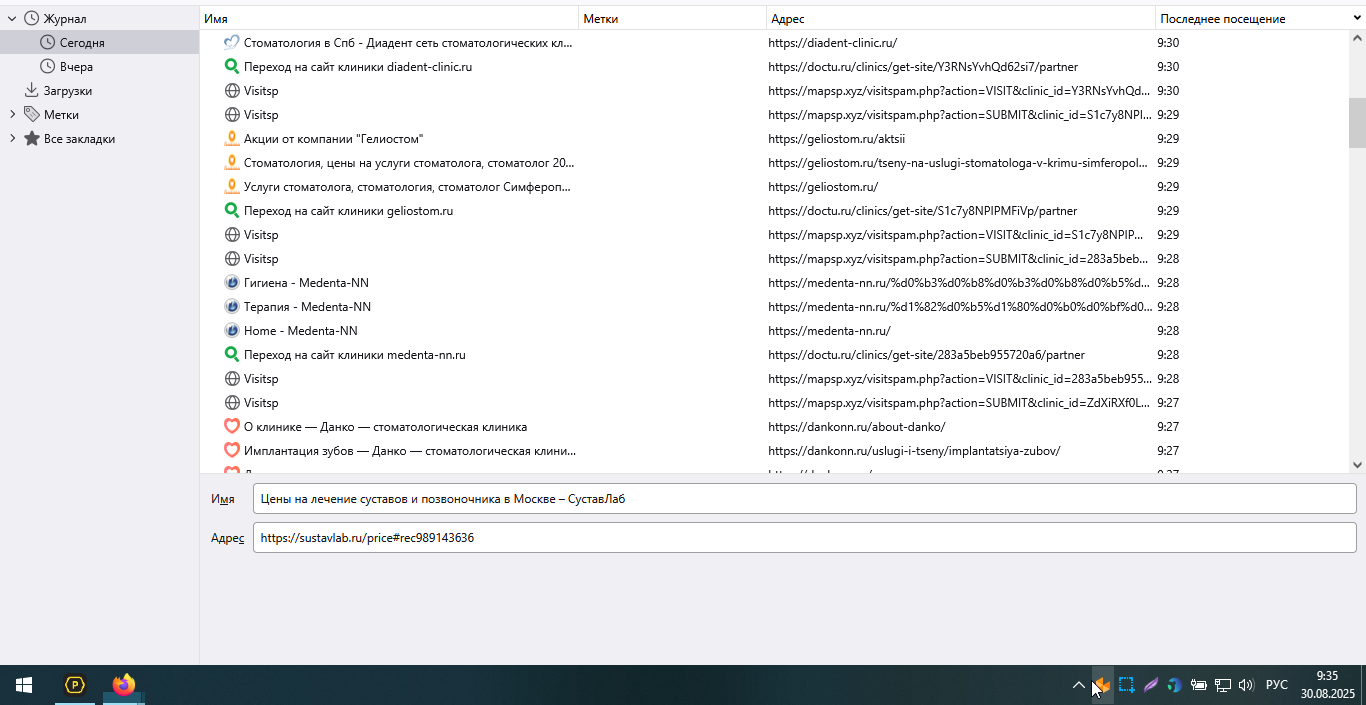The width and height of the screenshot is (1366, 705).
Task: Select the Все закладки star item
Action: click(x=69, y=138)
